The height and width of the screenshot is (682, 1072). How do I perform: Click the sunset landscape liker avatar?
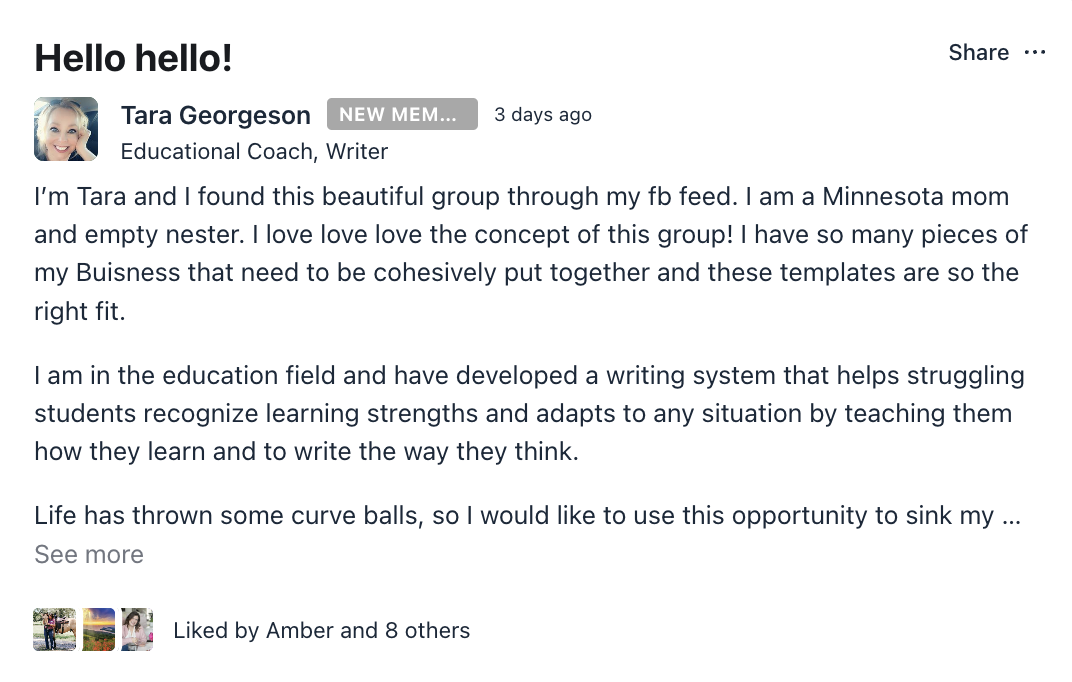(99, 630)
